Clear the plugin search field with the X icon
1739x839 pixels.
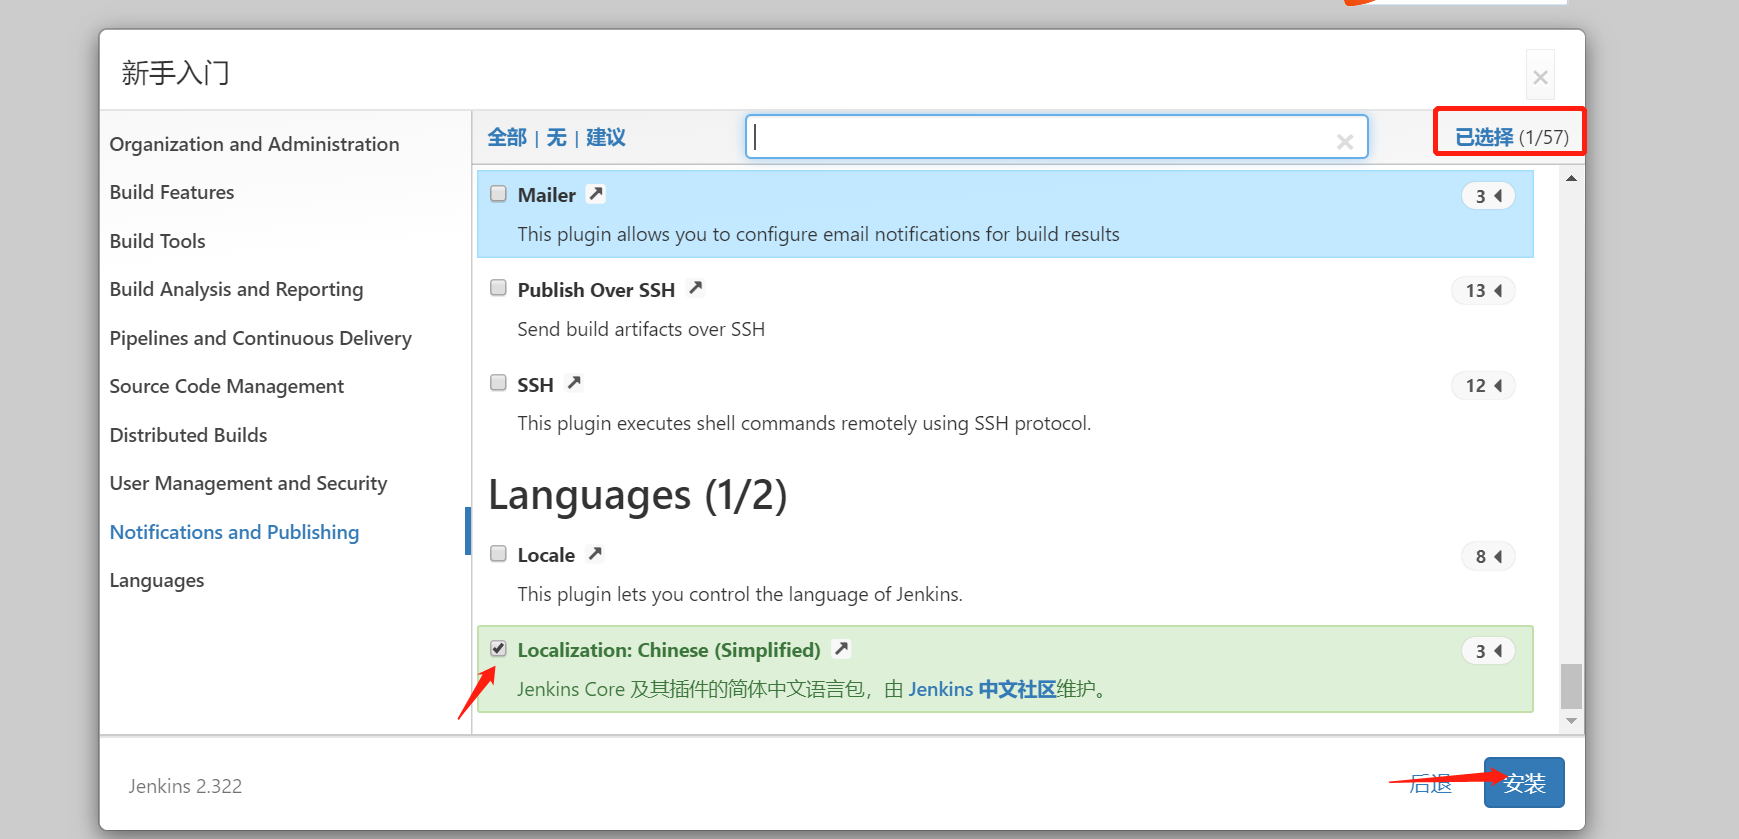pos(1345,142)
